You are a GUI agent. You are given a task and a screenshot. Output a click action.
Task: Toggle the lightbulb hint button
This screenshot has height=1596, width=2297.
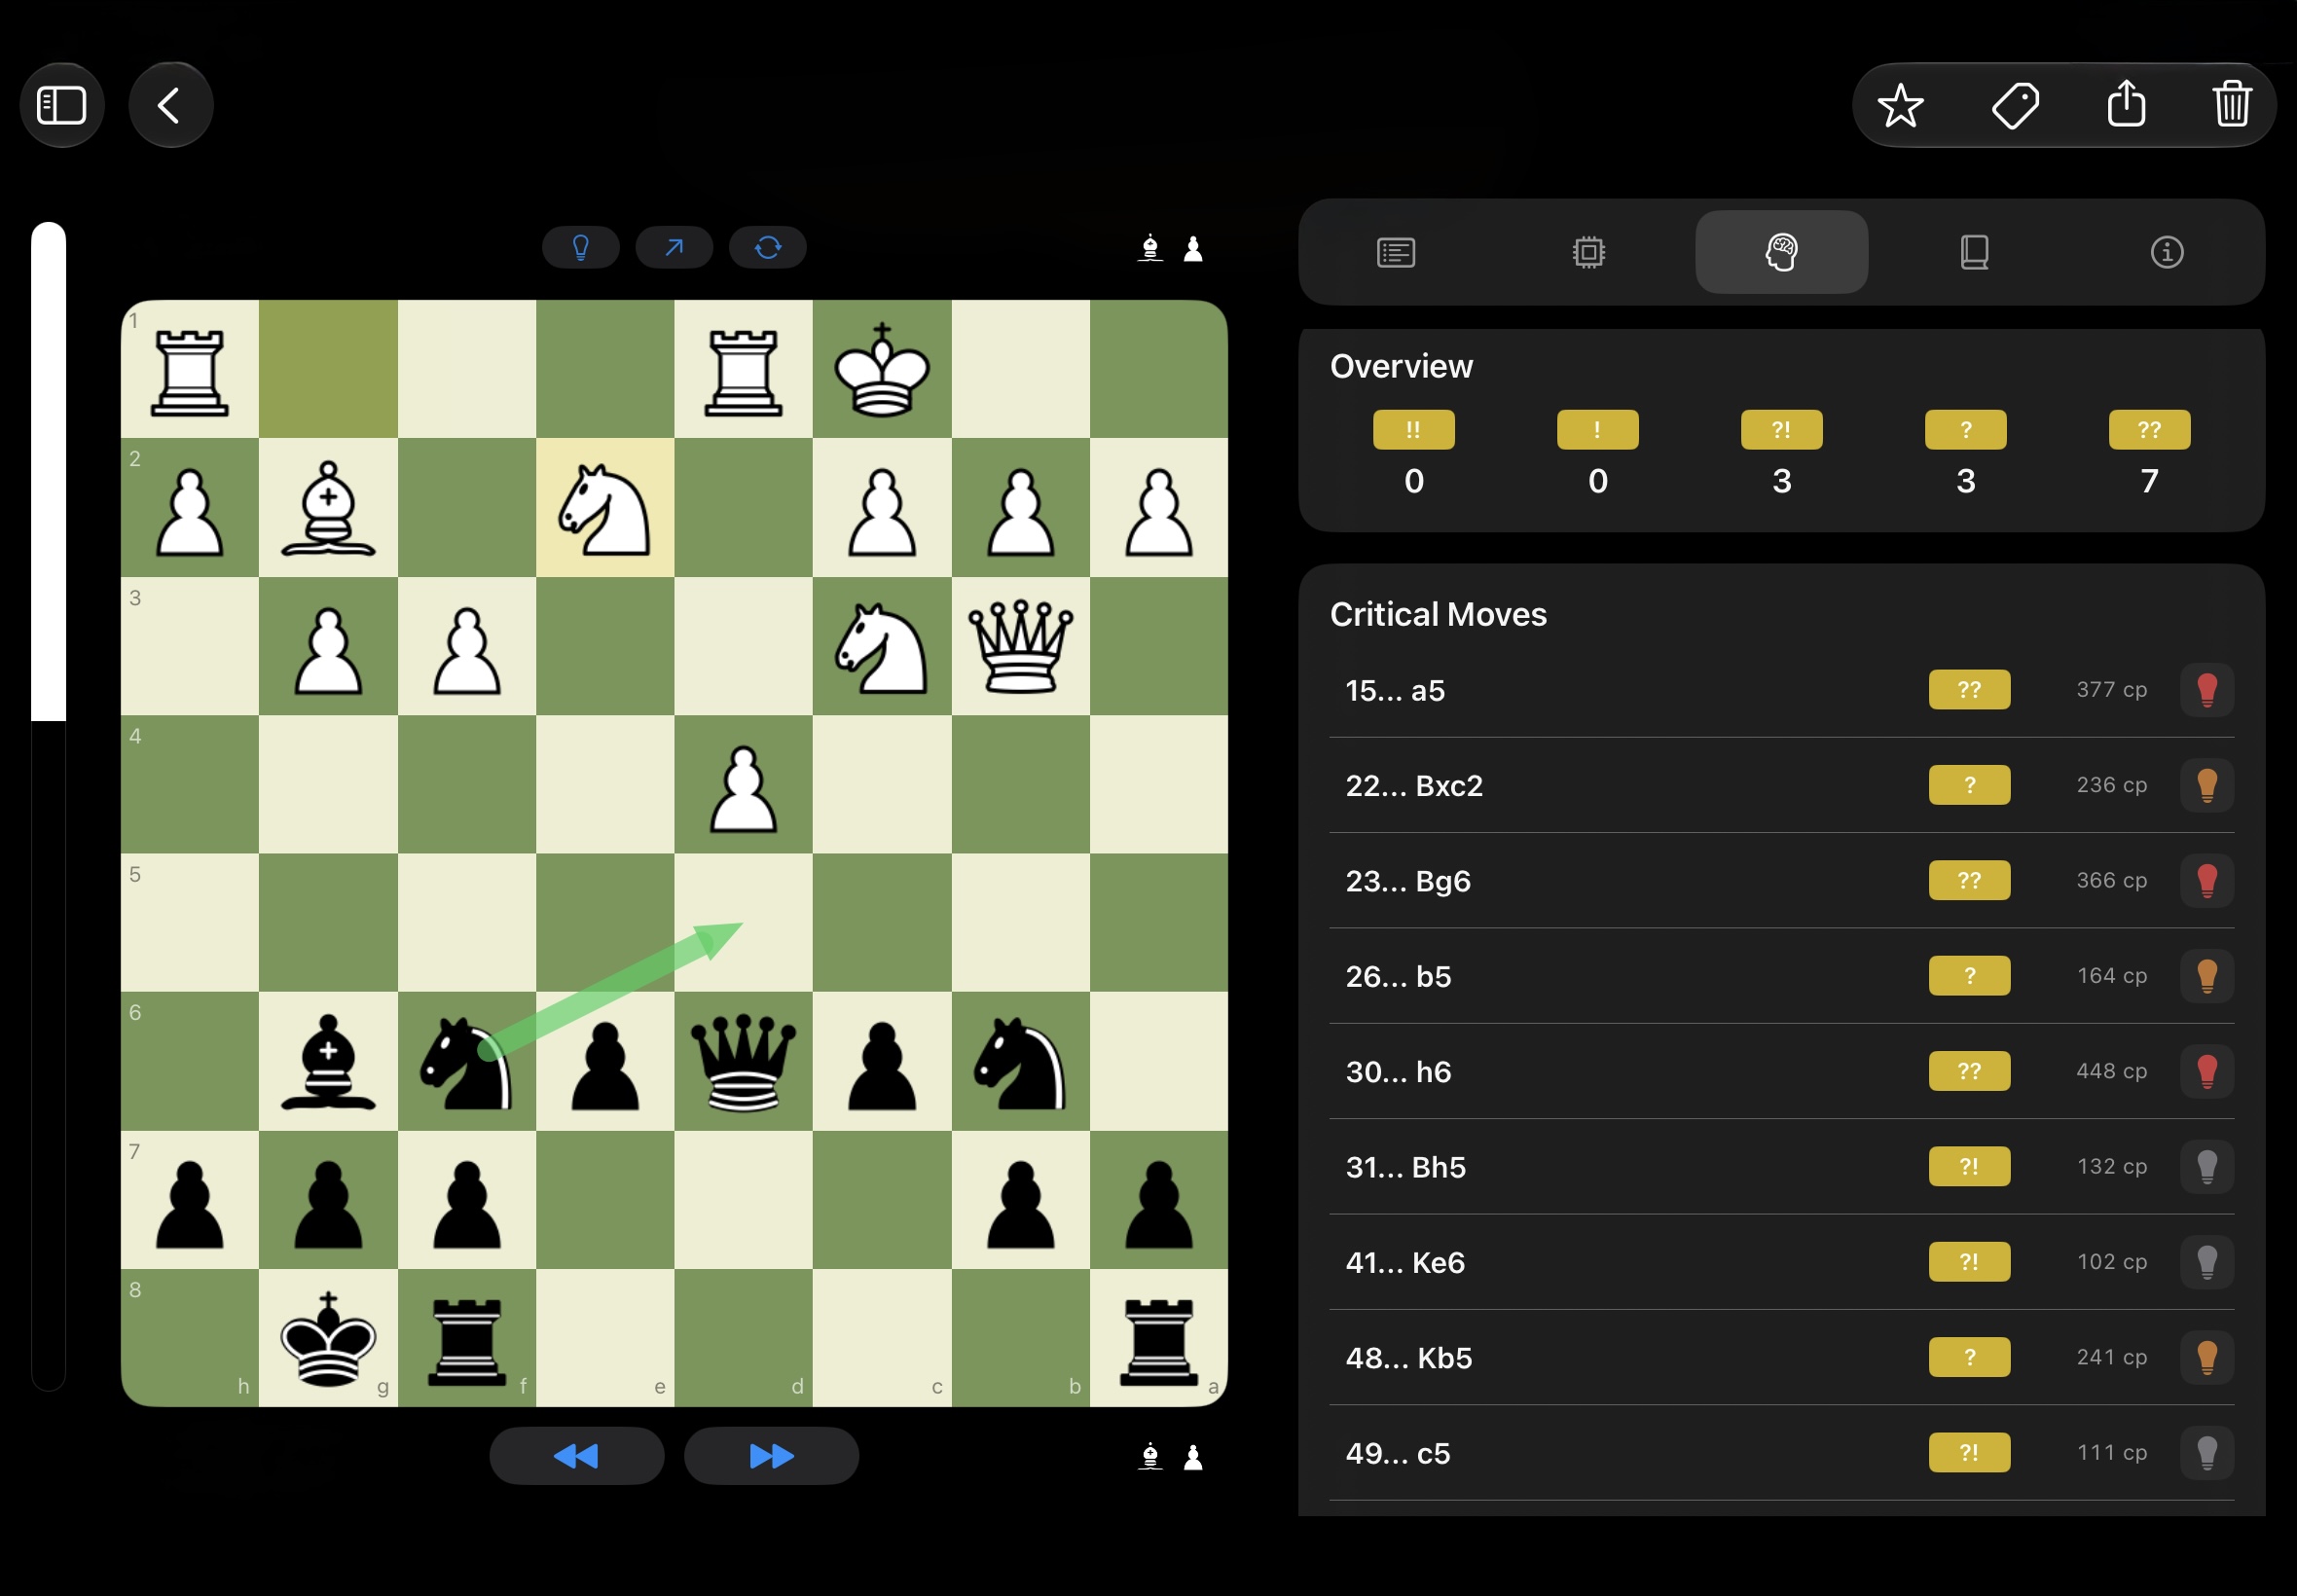580,247
